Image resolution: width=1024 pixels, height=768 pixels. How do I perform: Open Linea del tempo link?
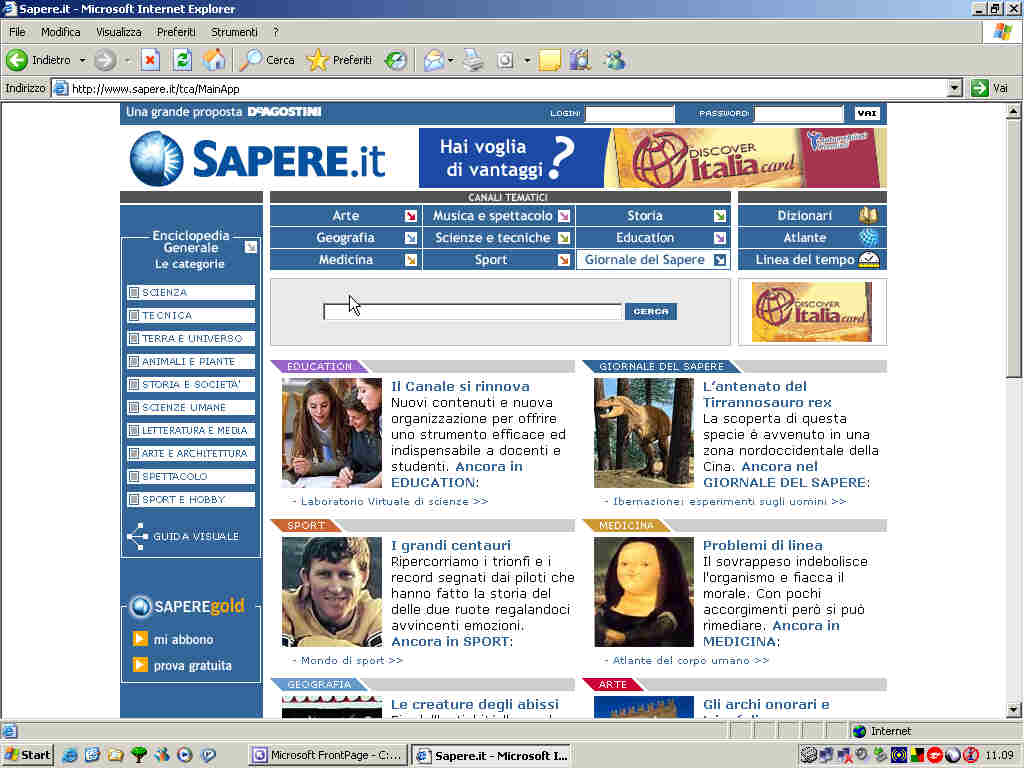812,260
